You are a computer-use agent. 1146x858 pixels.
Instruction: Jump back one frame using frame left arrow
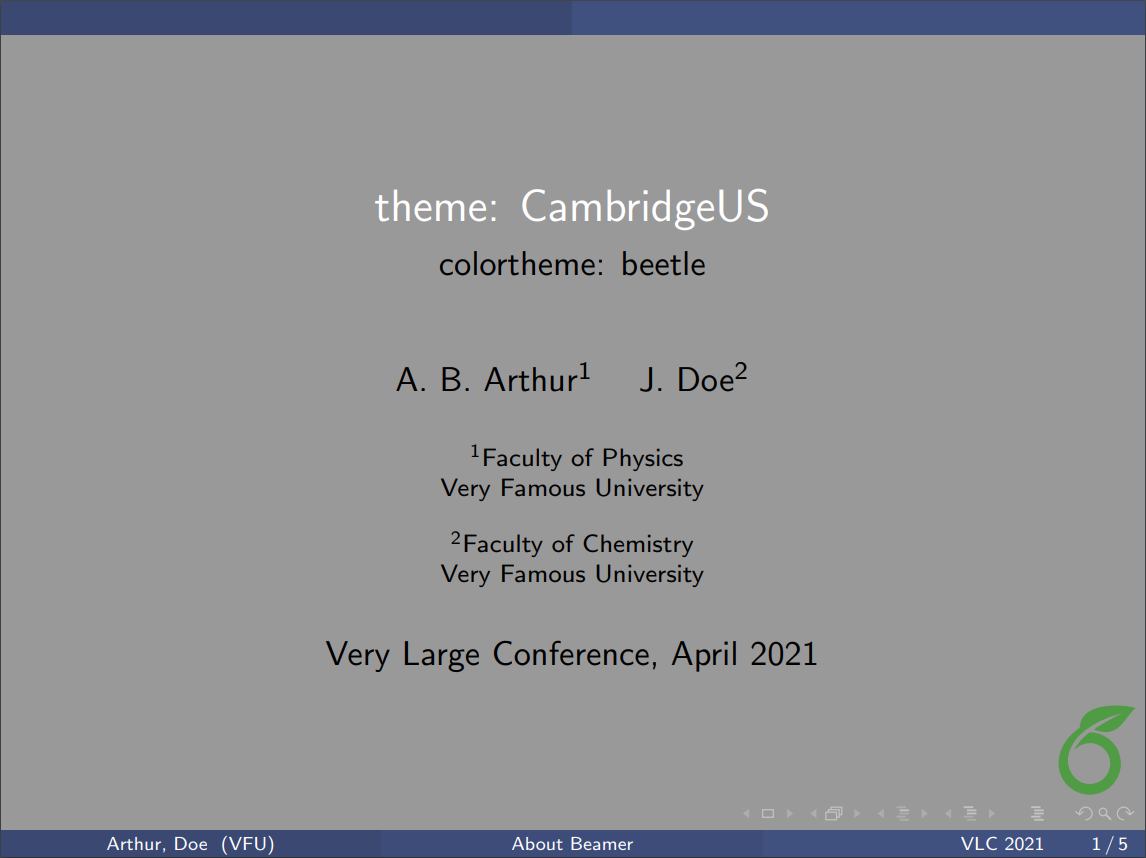pos(813,813)
